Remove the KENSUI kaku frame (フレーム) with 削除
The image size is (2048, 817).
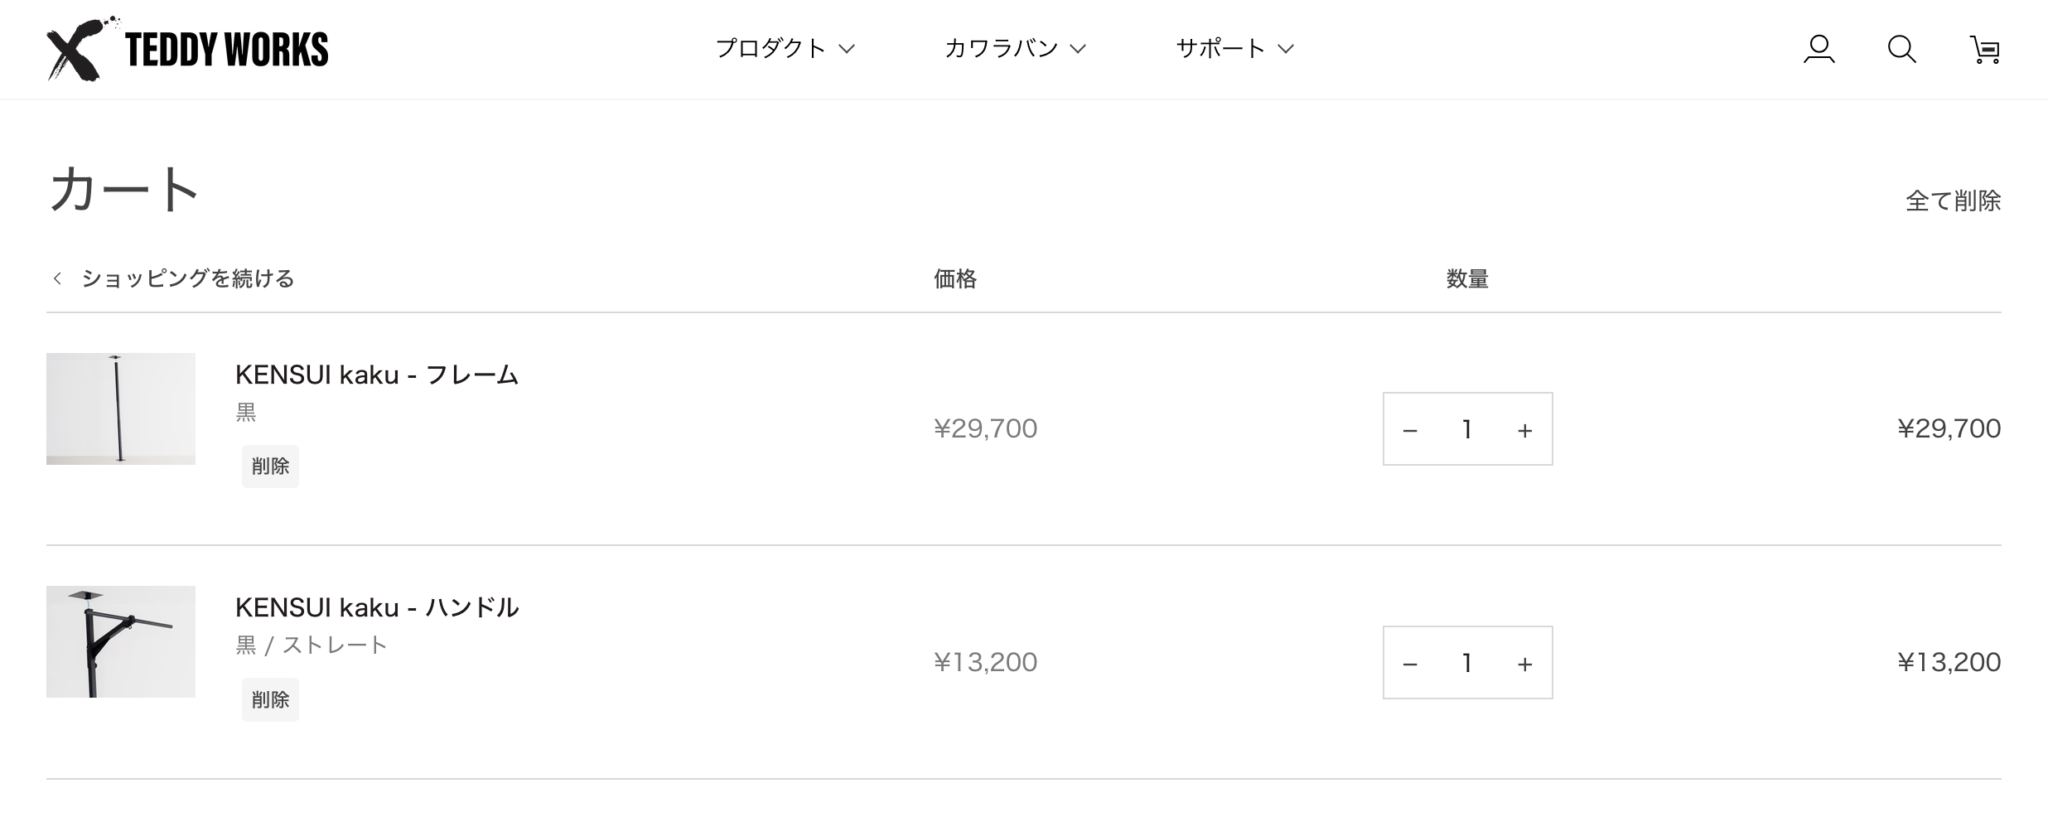click(270, 466)
